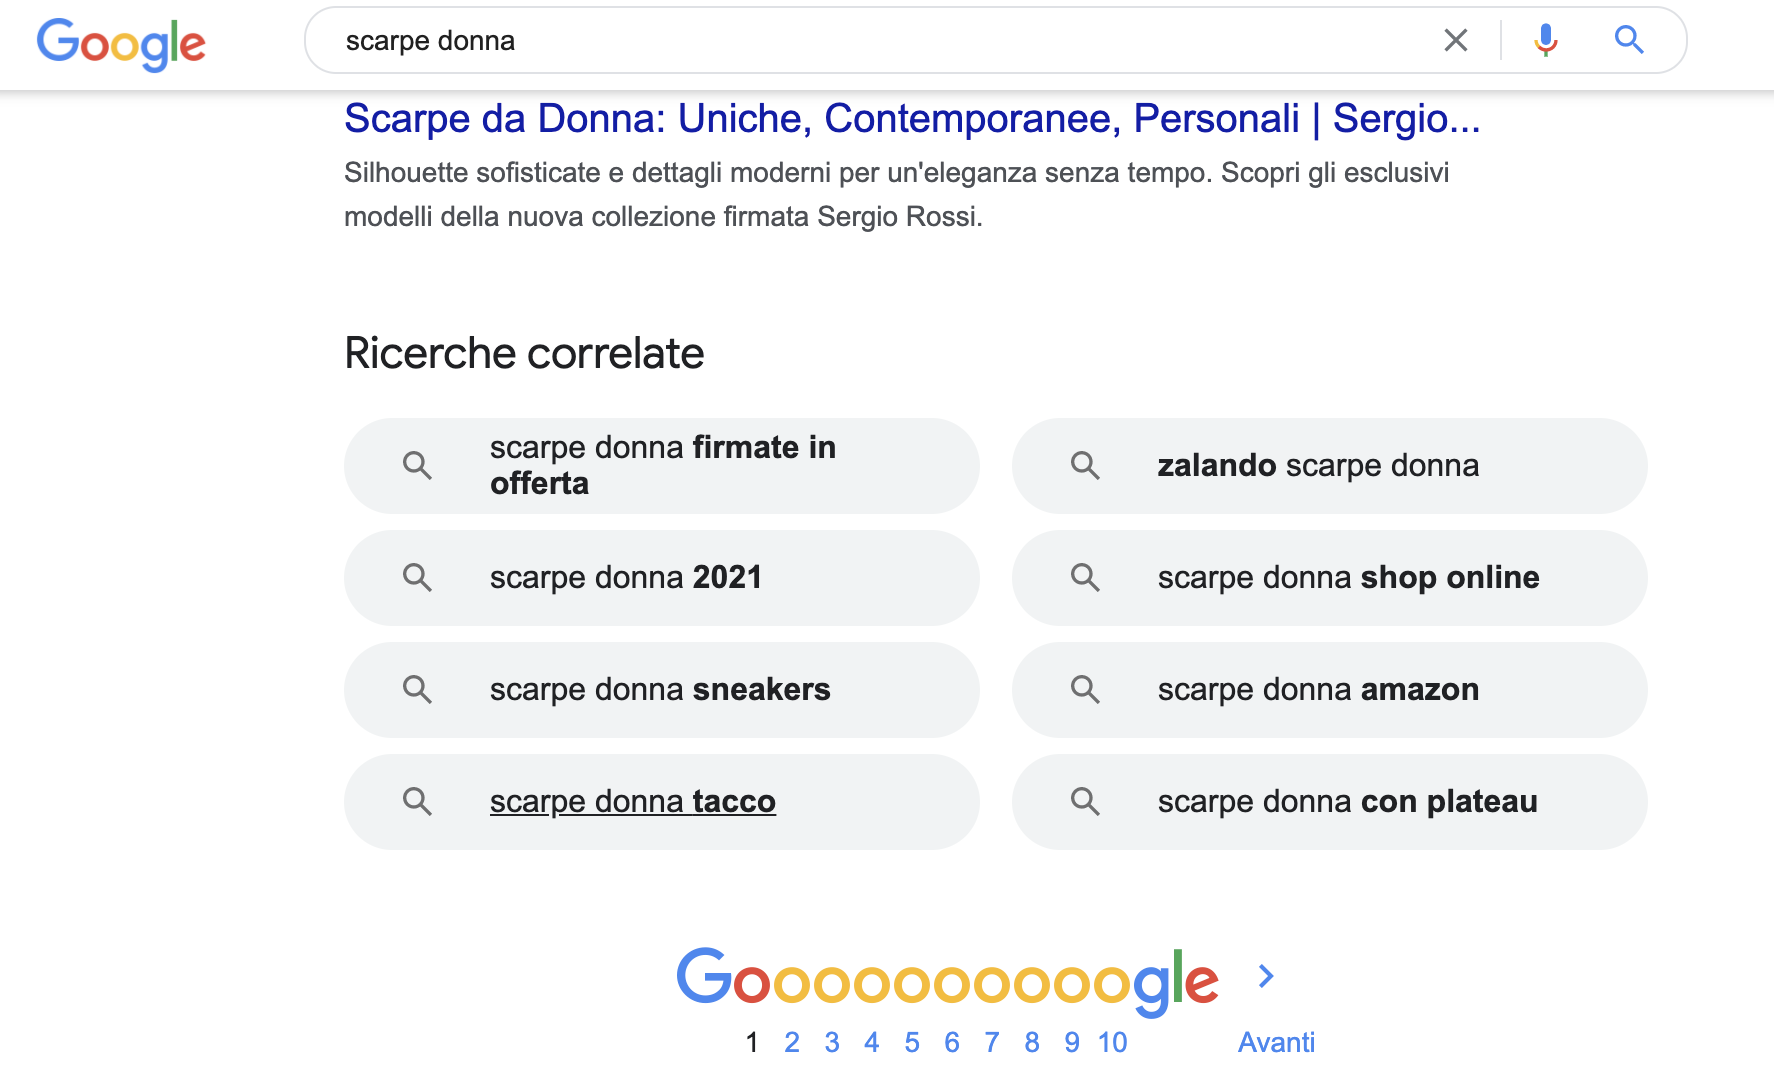1774x1074 pixels.
Task: Open the Sergio Rossi result title link
Action: click(911, 119)
